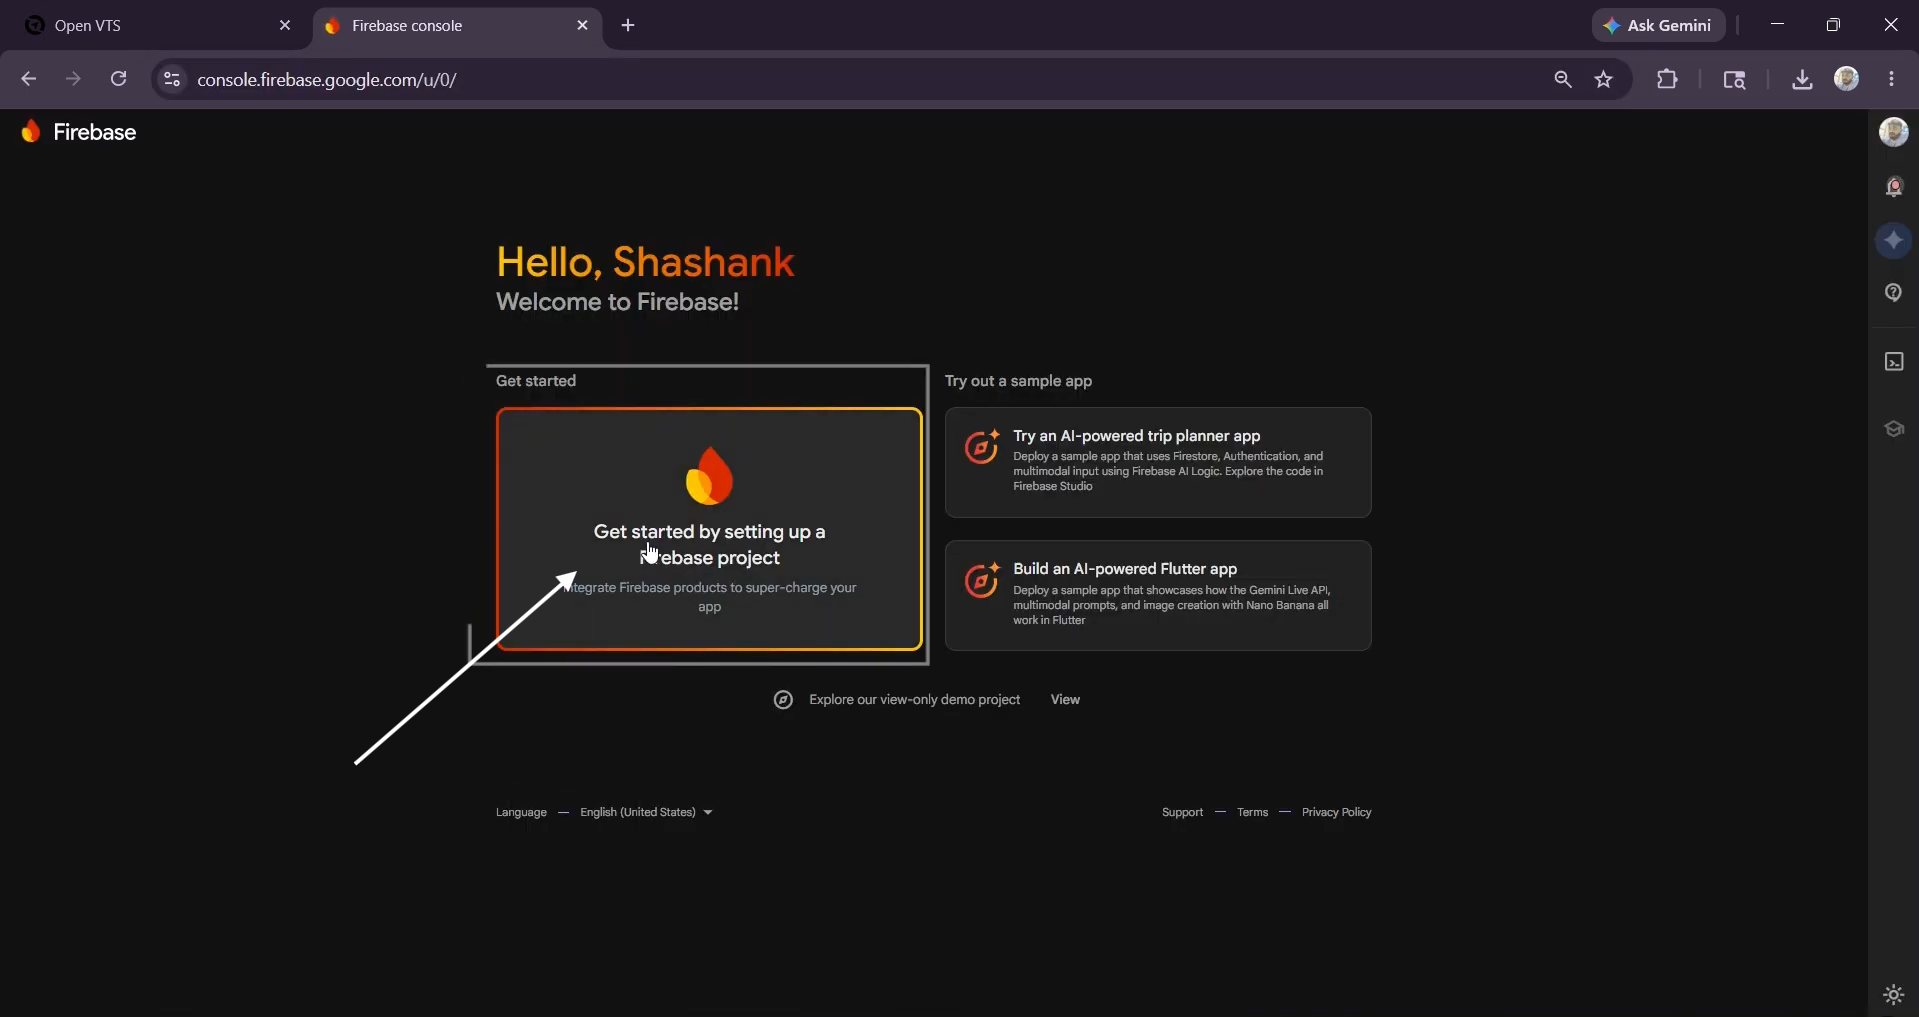Click the browser forward arrow
The width and height of the screenshot is (1919, 1017).
pos(73,79)
